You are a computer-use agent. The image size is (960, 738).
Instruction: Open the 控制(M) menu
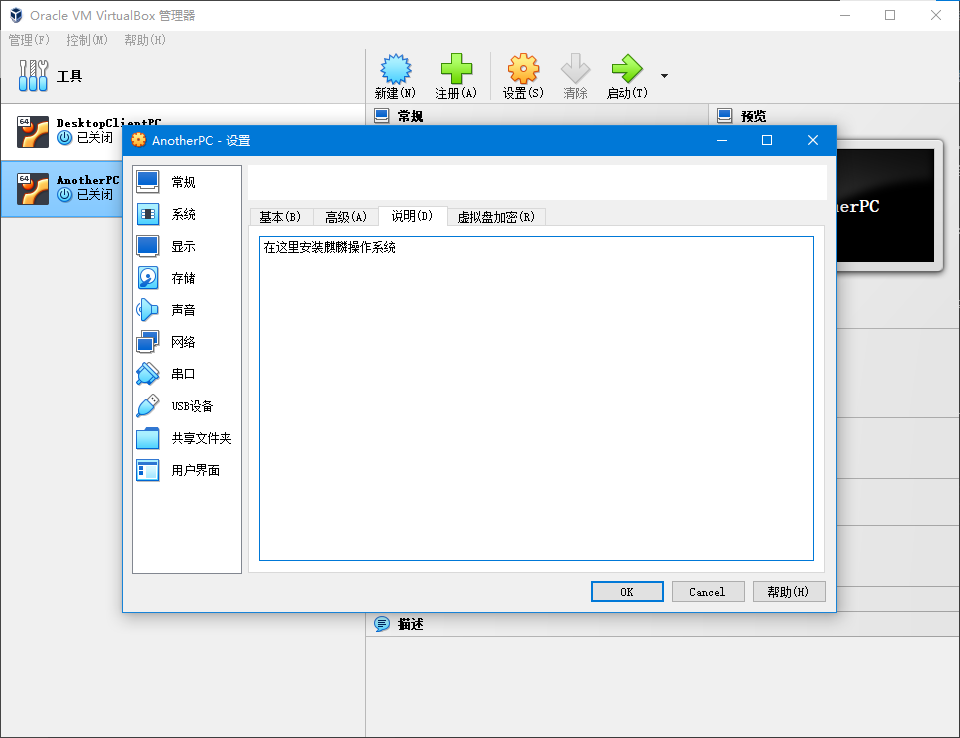pyautogui.click(x=87, y=40)
